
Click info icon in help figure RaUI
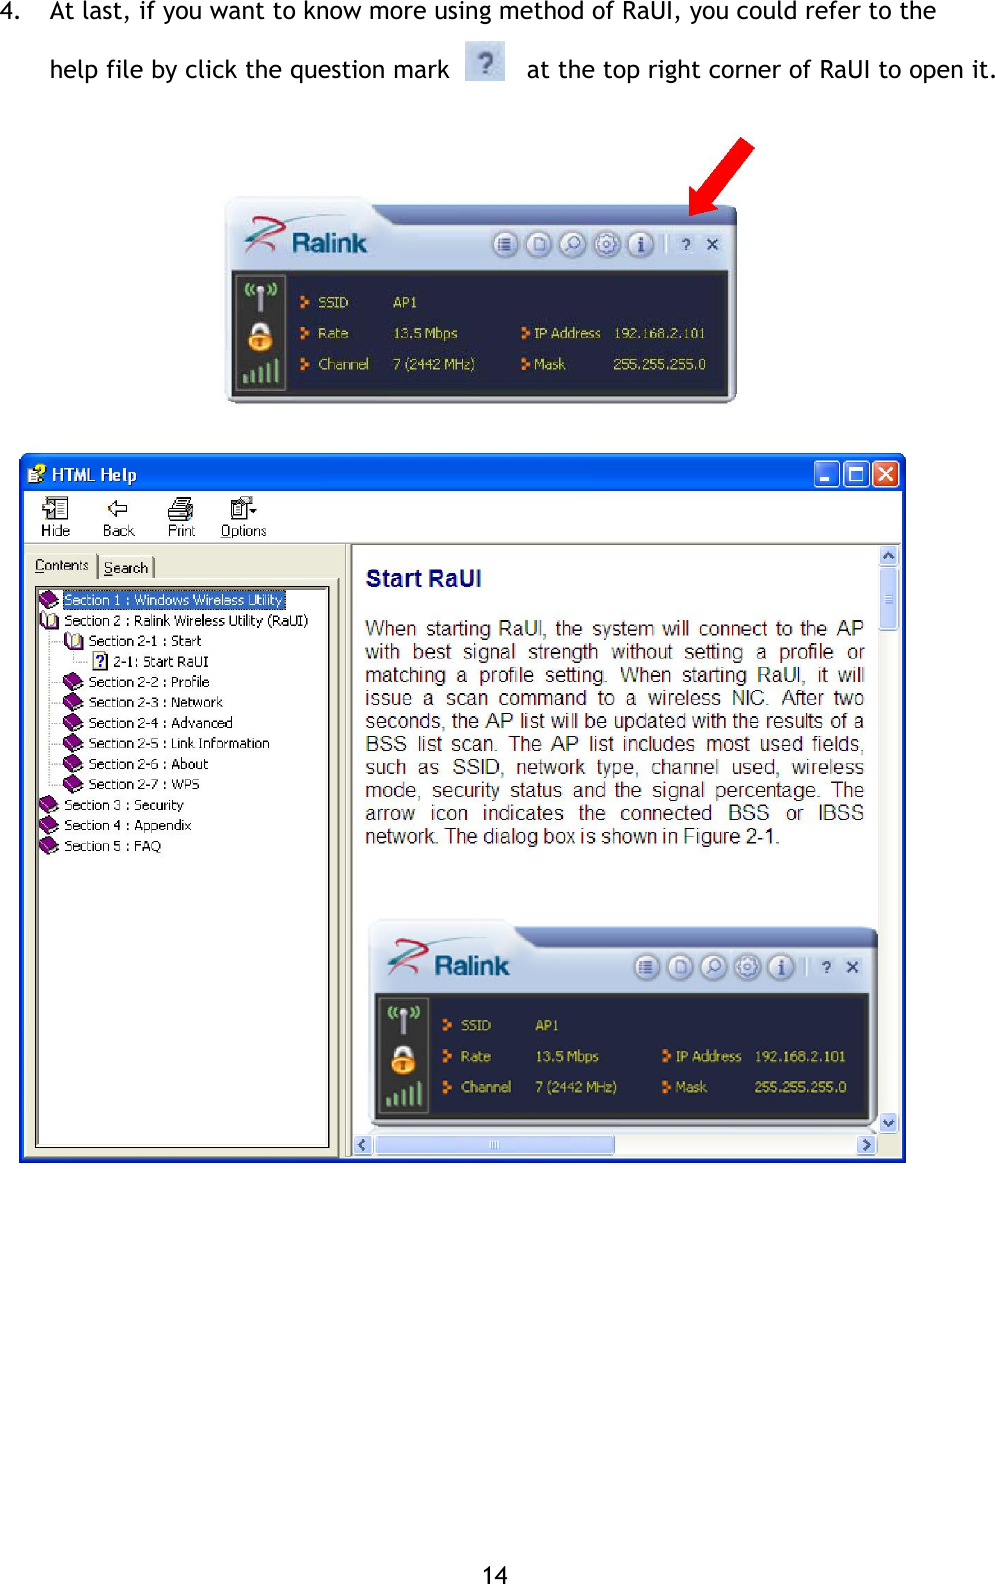(781, 967)
